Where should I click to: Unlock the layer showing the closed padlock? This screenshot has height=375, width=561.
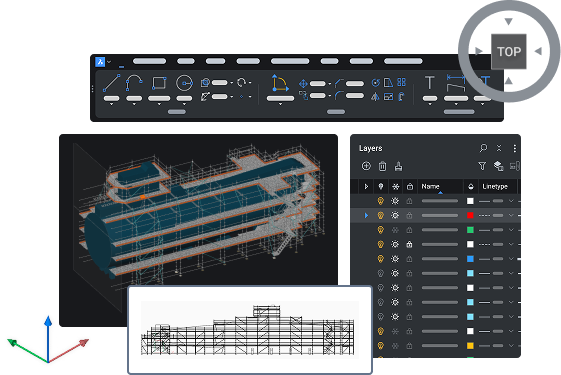409,244
